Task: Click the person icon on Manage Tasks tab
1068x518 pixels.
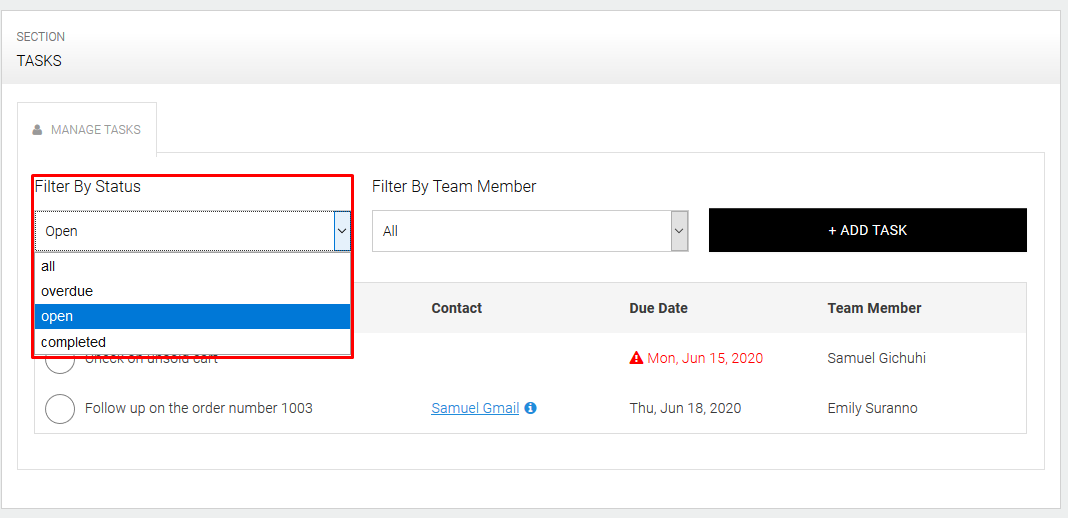Action: point(38,130)
